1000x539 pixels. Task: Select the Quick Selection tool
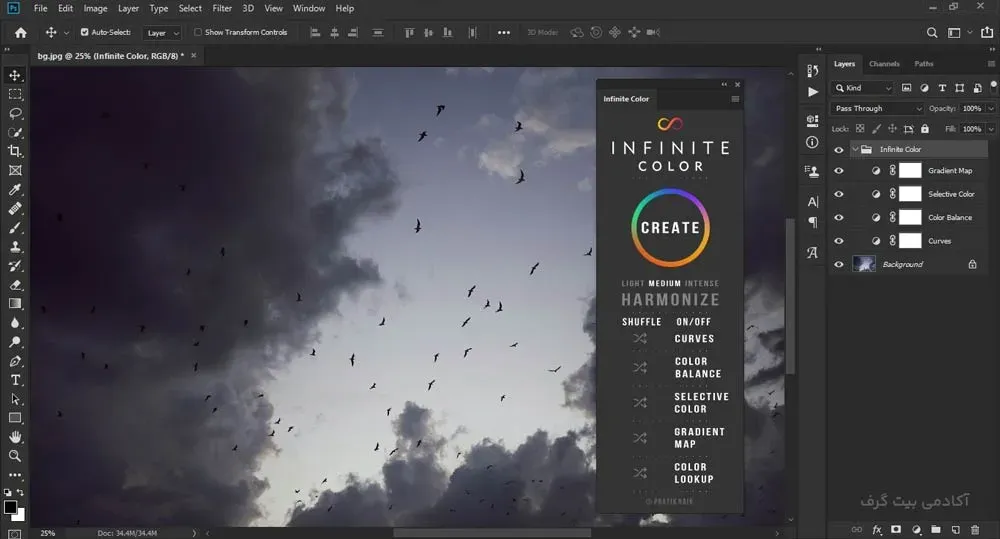15,133
